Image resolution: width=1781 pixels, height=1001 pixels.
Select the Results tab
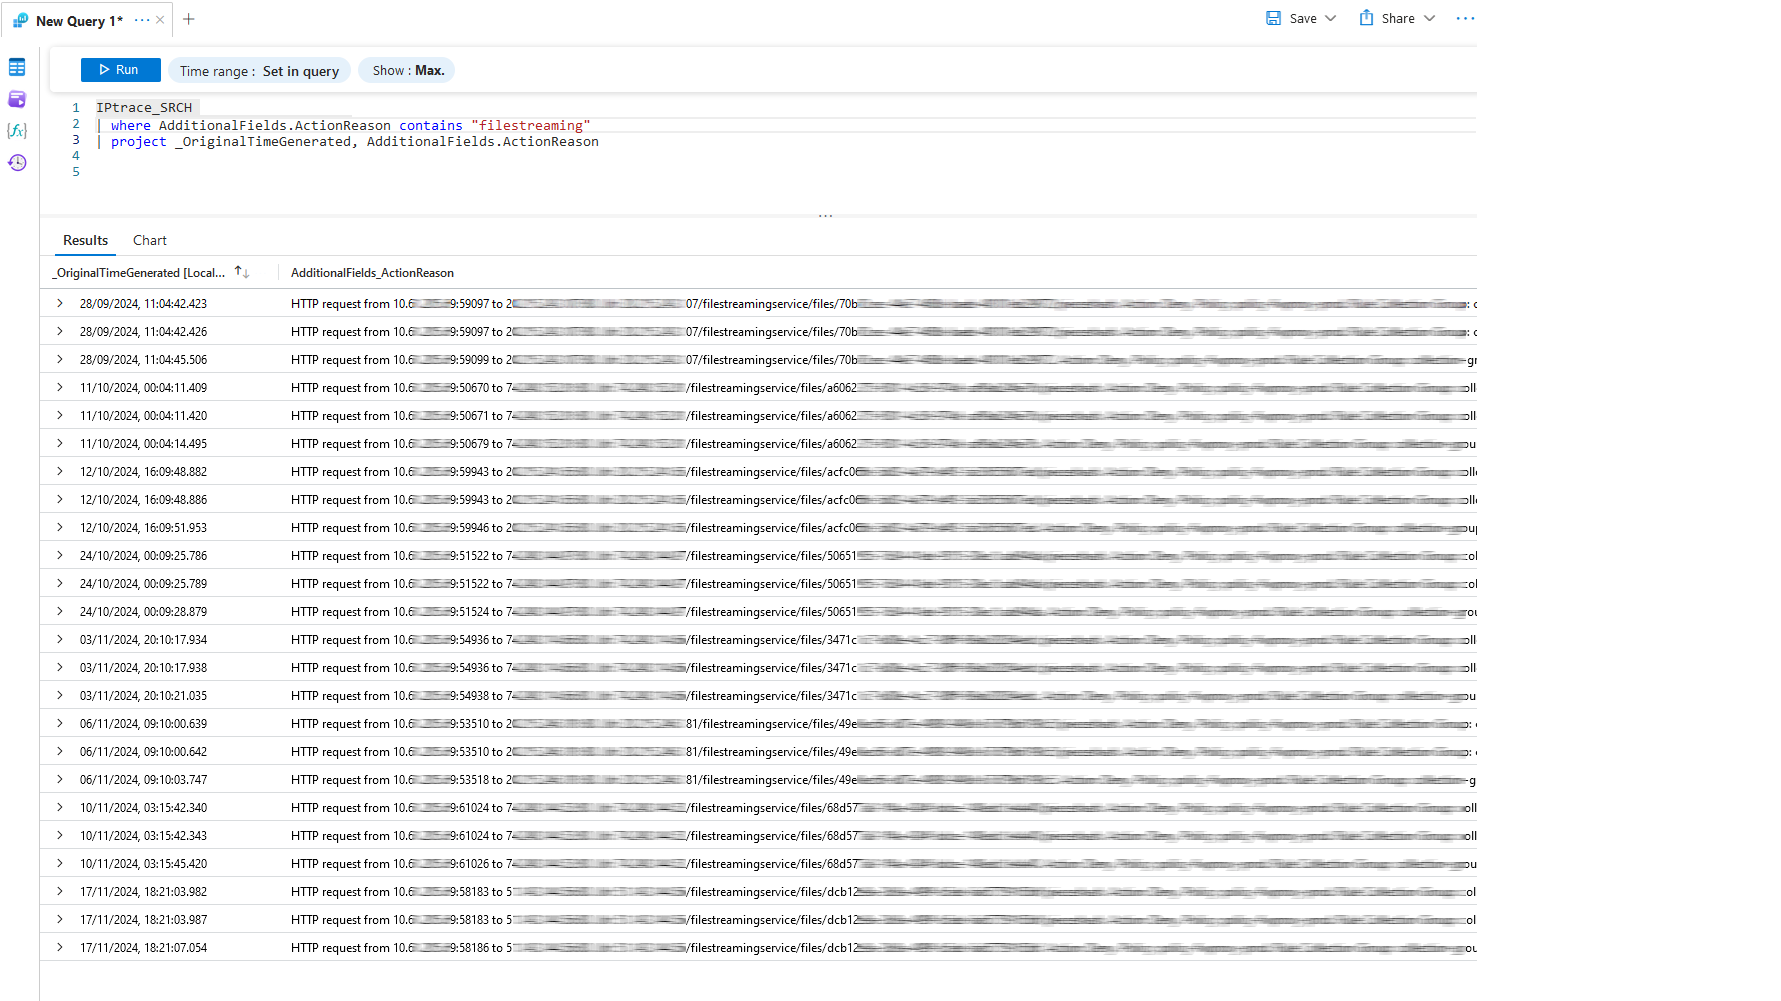85,240
